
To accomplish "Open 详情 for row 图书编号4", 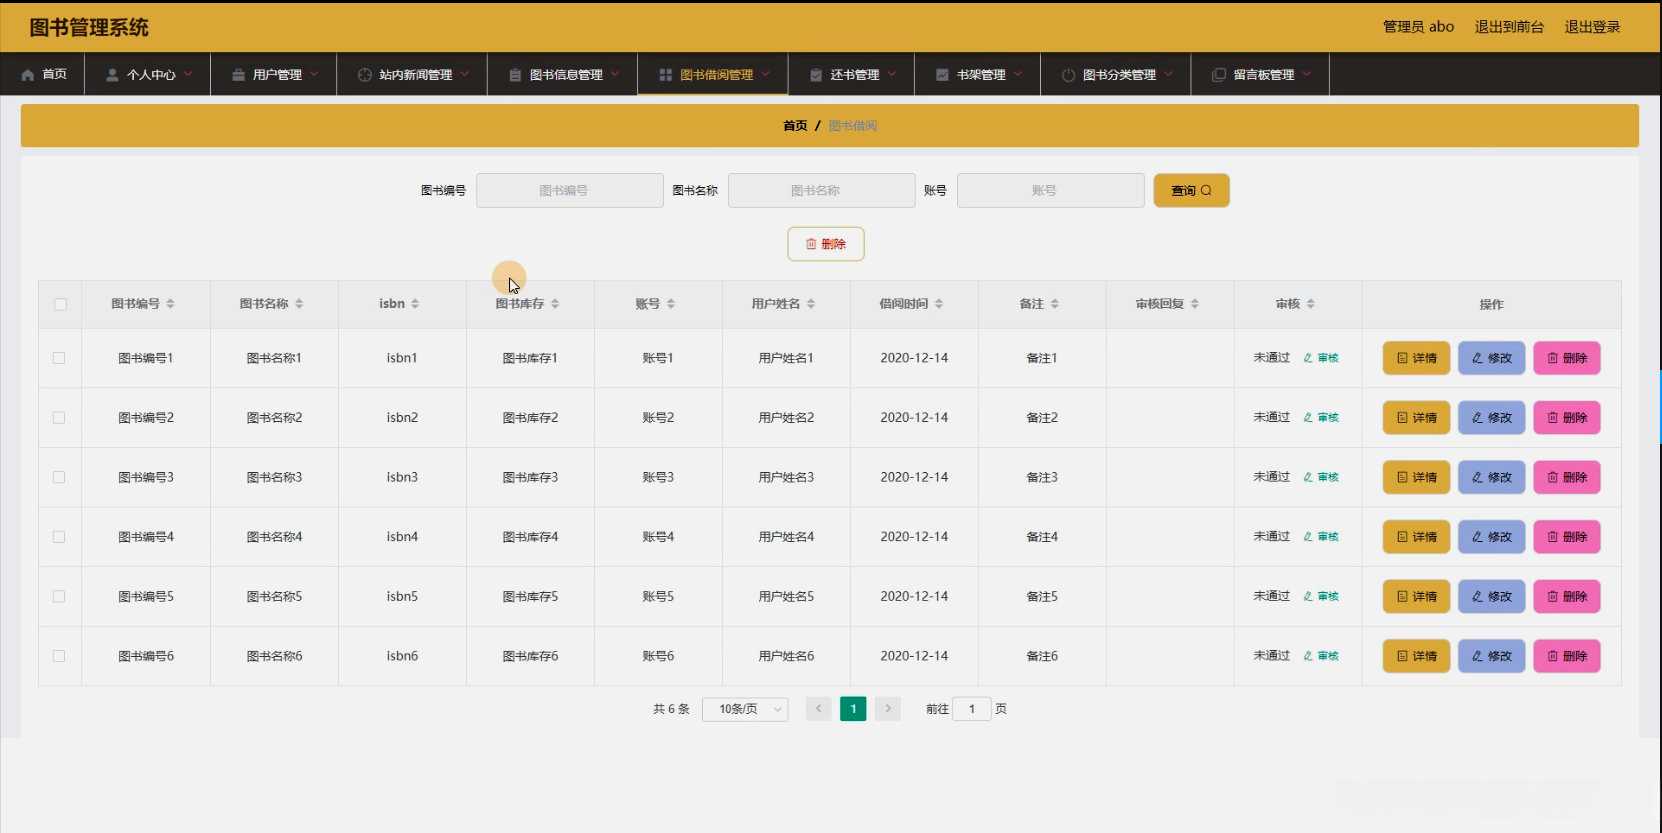I will pos(1416,537).
